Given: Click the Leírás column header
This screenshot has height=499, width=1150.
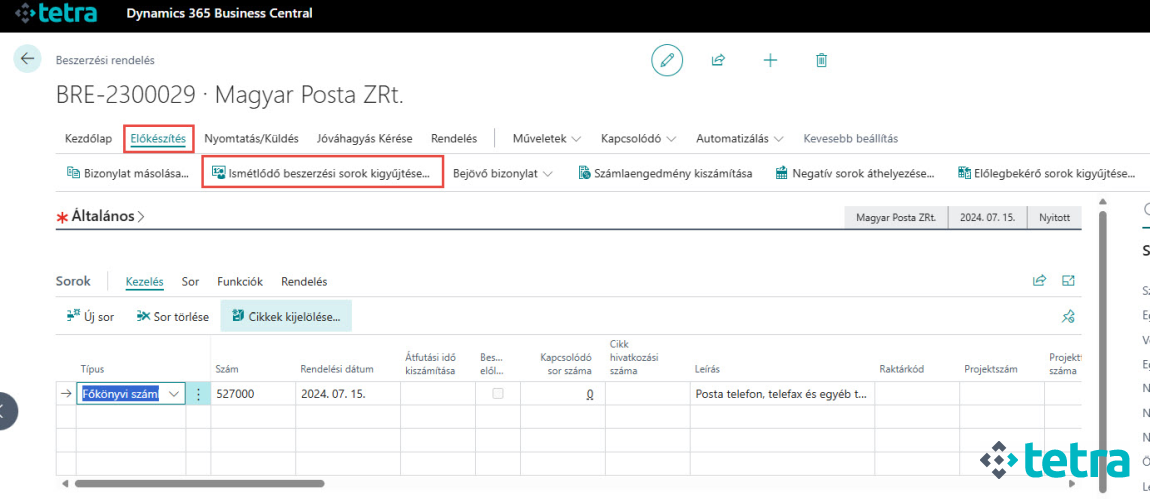Looking at the screenshot, I should click(x=708, y=369).
